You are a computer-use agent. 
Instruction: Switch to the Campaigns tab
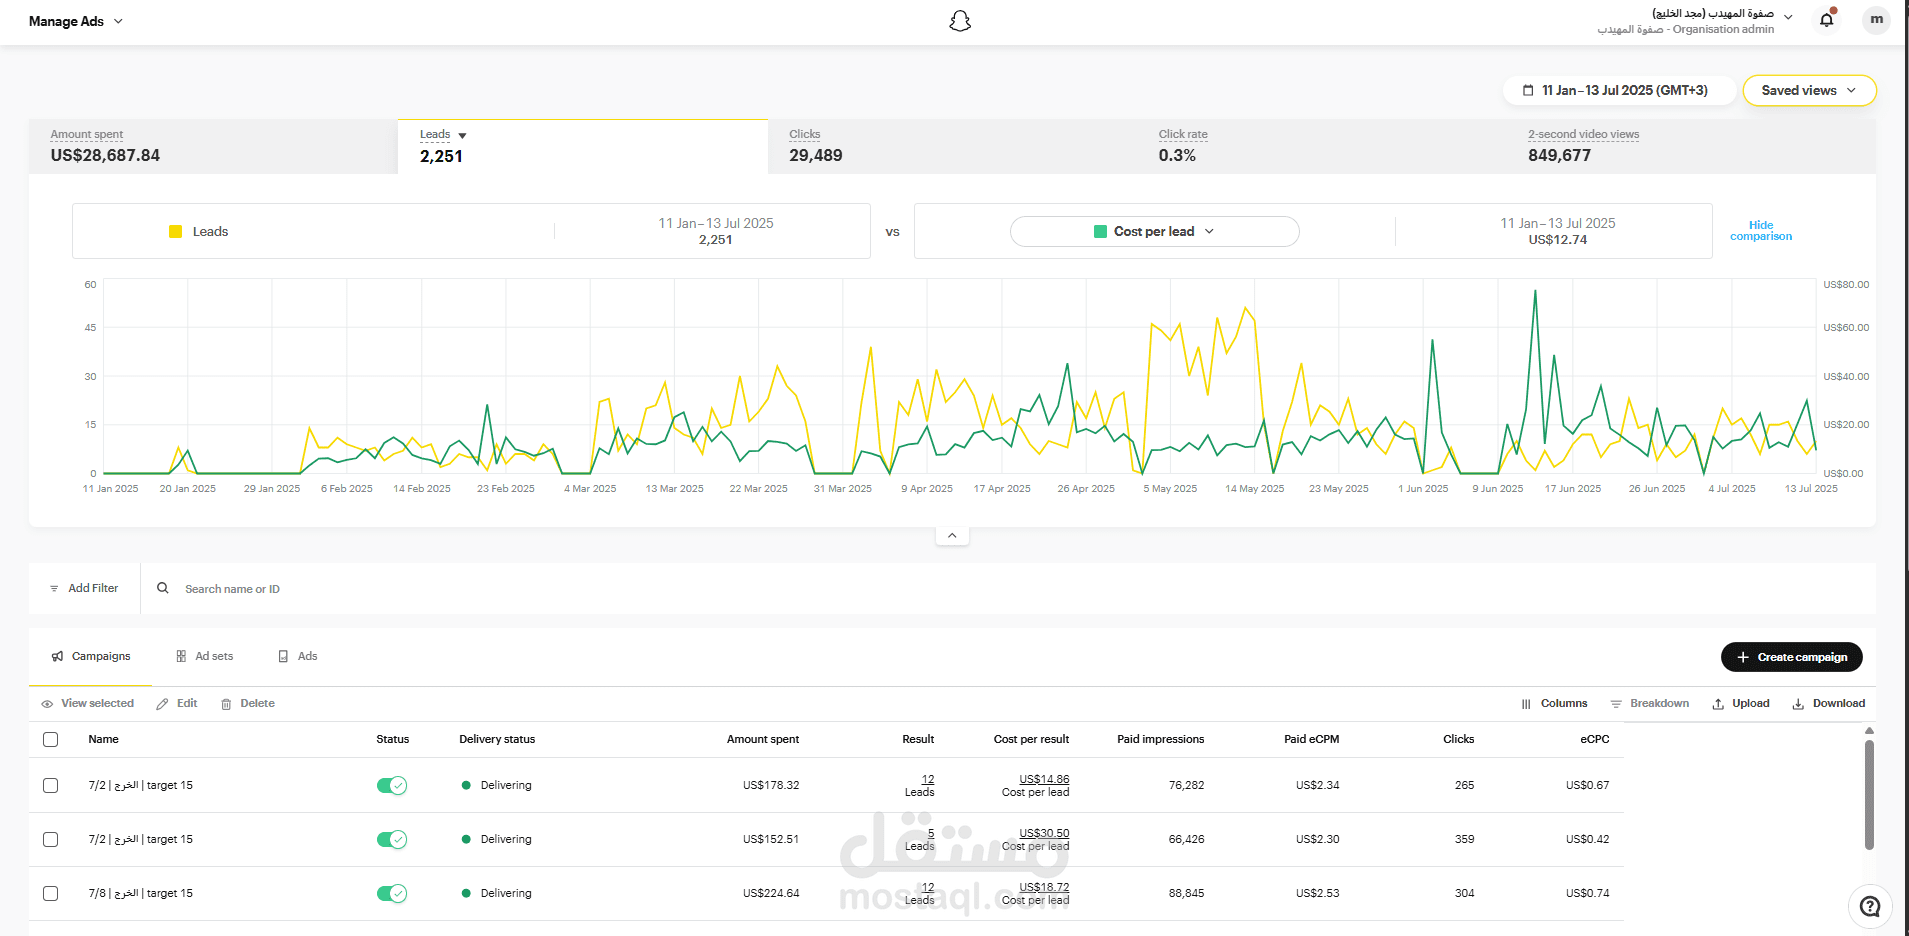(x=91, y=656)
